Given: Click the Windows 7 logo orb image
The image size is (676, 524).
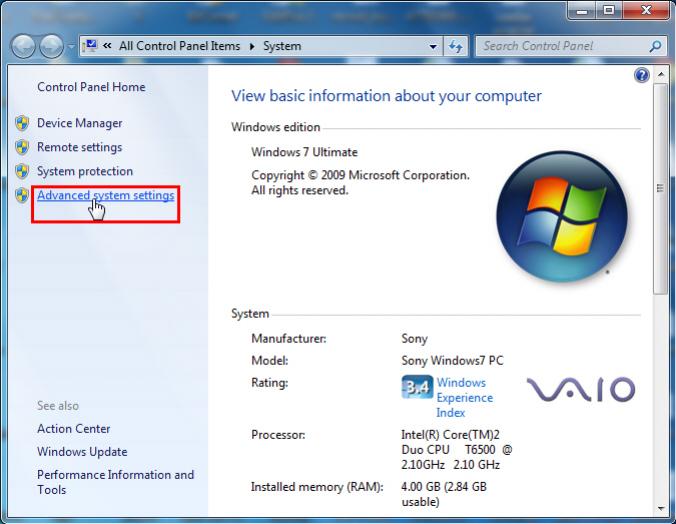Looking at the screenshot, I should click(561, 217).
